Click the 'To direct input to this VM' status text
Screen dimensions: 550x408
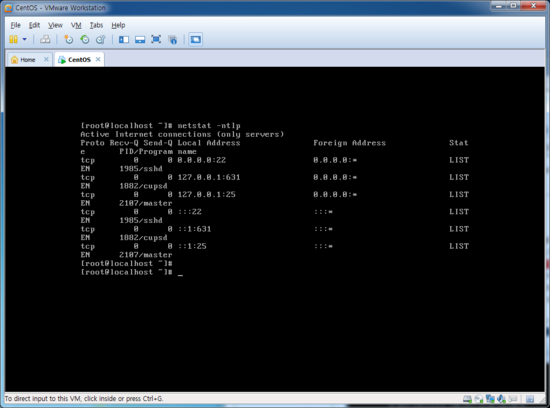84,399
